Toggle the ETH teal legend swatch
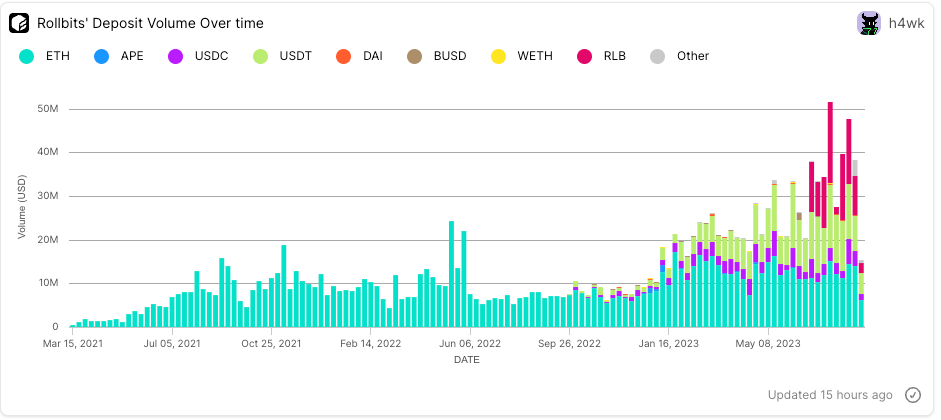Viewport: 941px width, 420px height. [x=26, y=56]
